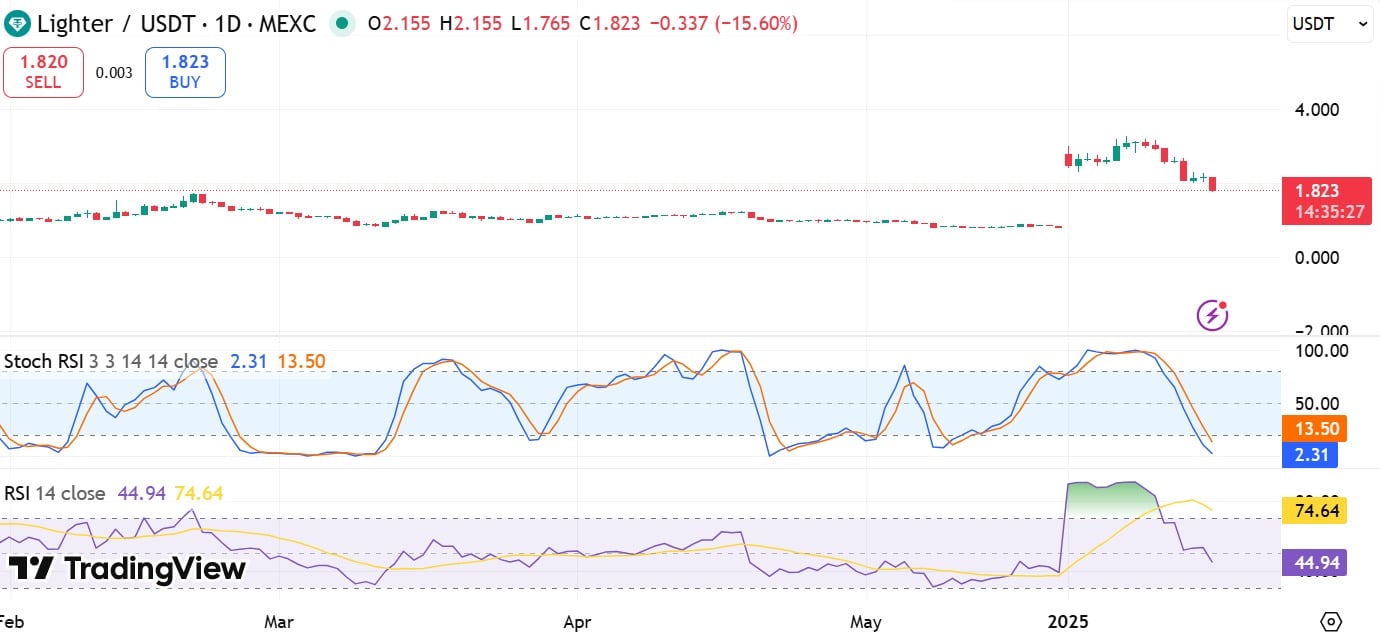Screen dimensions: 1380x641
Task: Open the quick trade lightning icon
Action: click(1212, 315)
